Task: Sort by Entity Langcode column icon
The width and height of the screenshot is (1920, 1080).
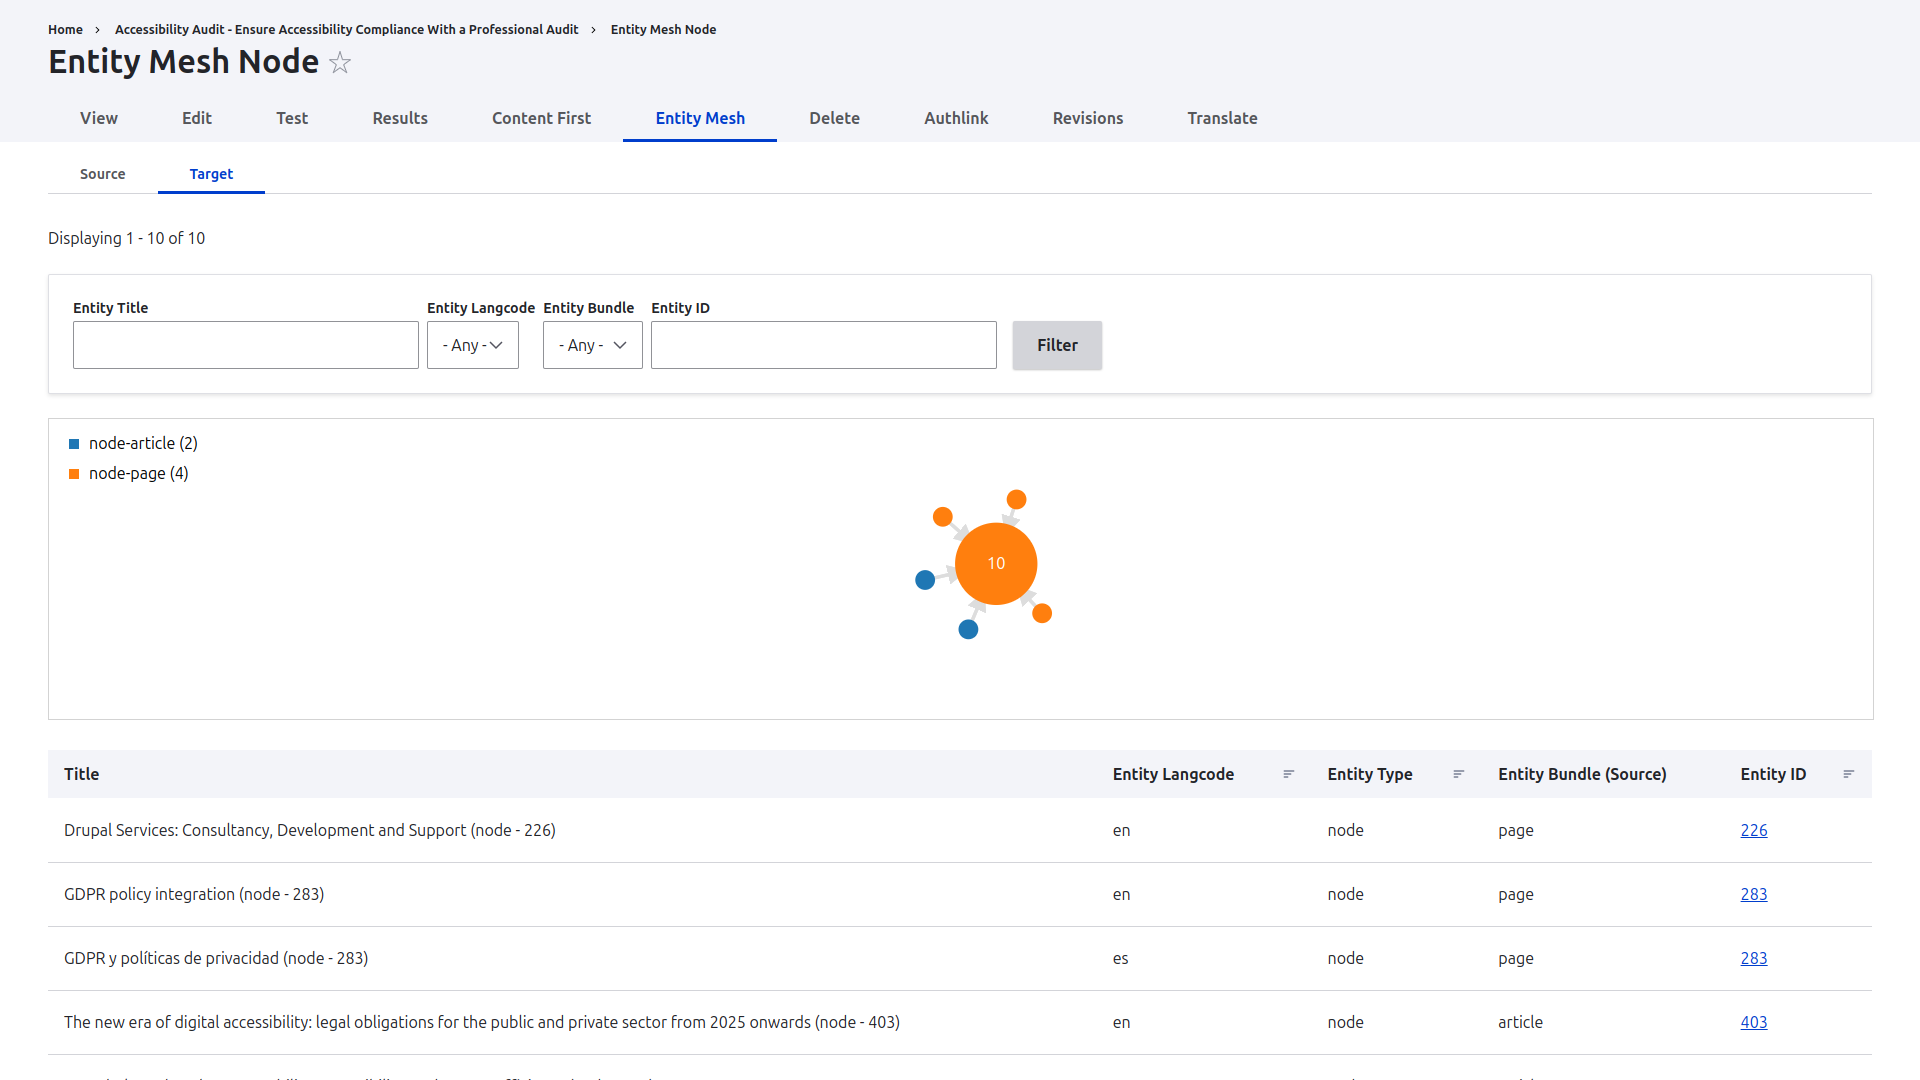Action: [1289, 774]
